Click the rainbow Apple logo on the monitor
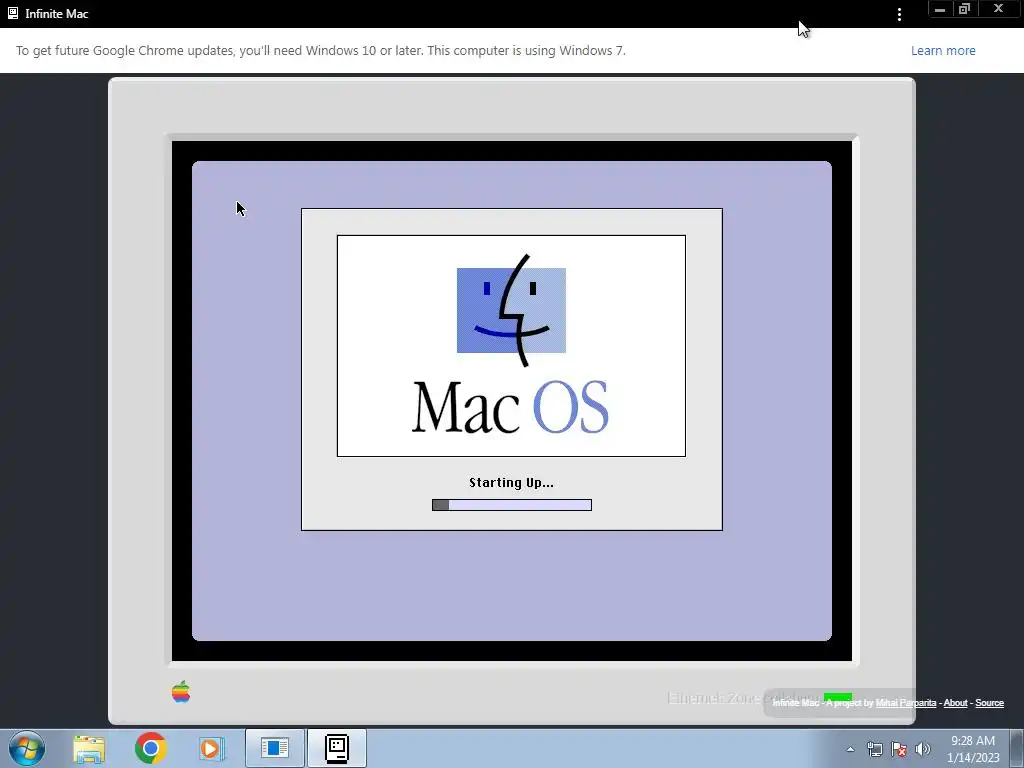 click(181, 692)
